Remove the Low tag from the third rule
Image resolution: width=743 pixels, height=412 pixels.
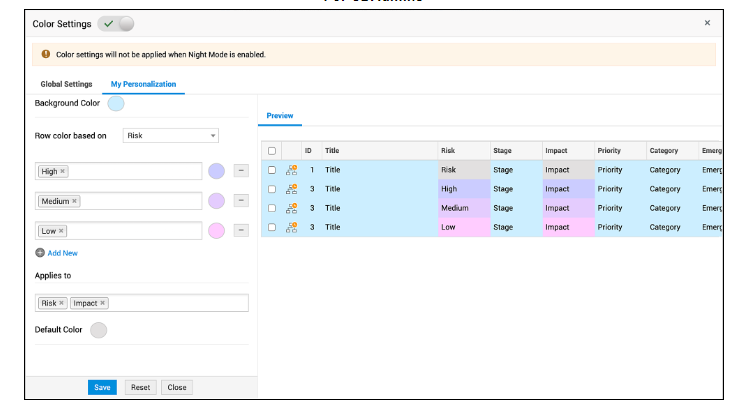click(x=62, y=231)
